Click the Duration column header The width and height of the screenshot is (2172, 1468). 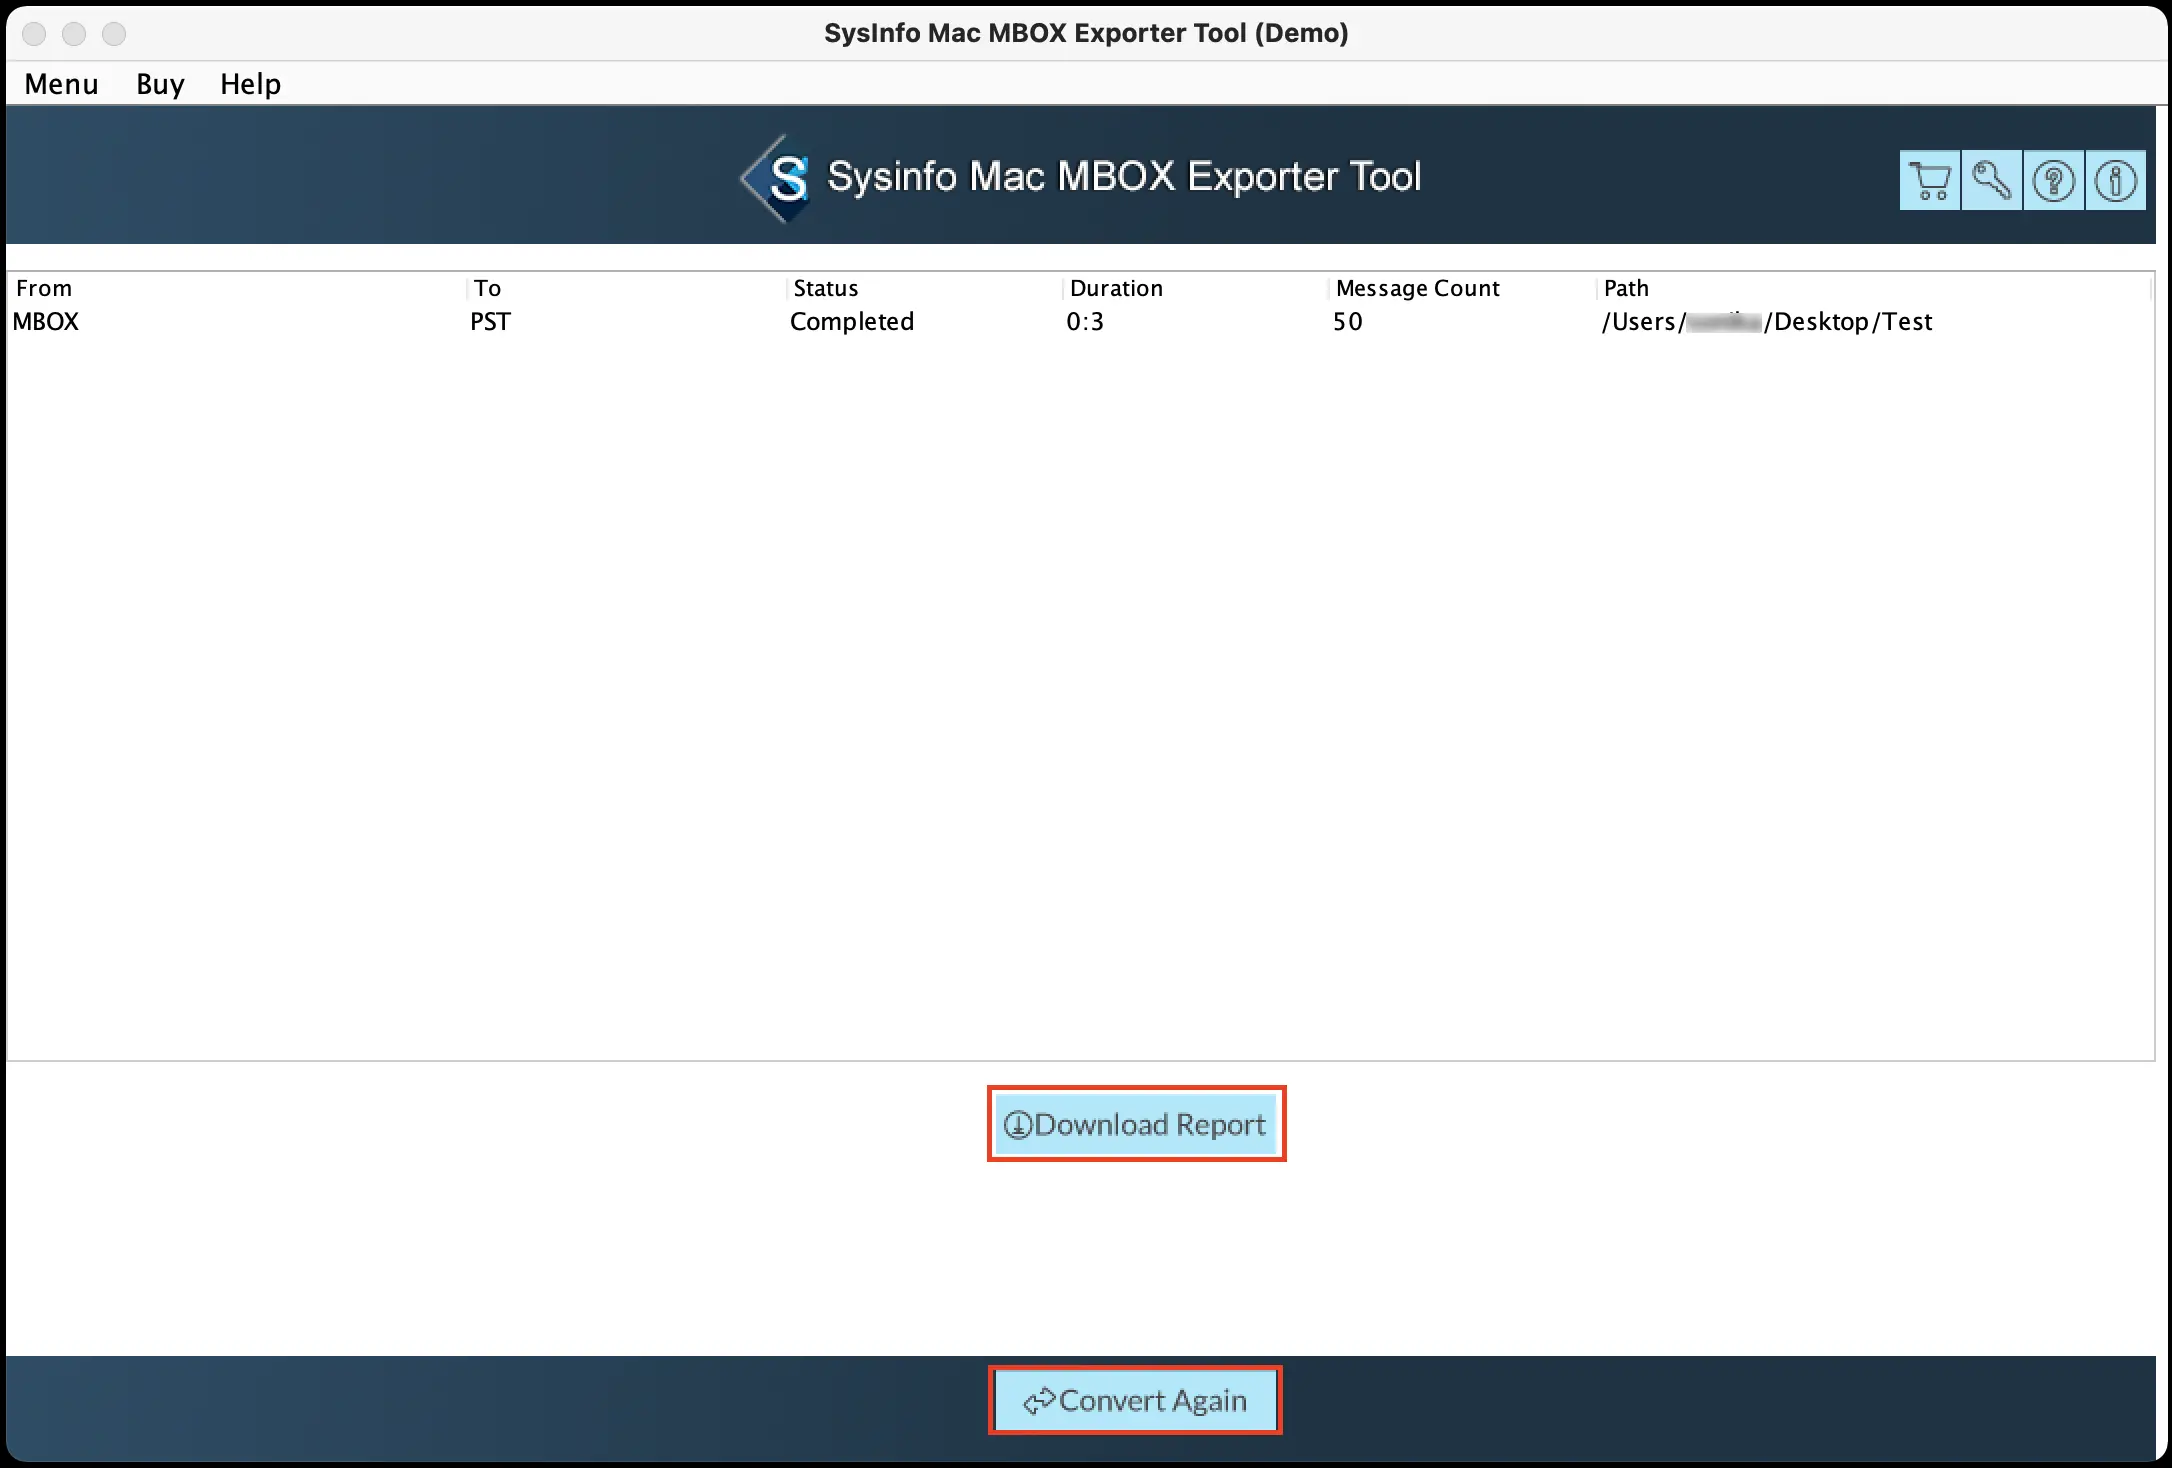pyautogui.click(x=1116, y=288)
